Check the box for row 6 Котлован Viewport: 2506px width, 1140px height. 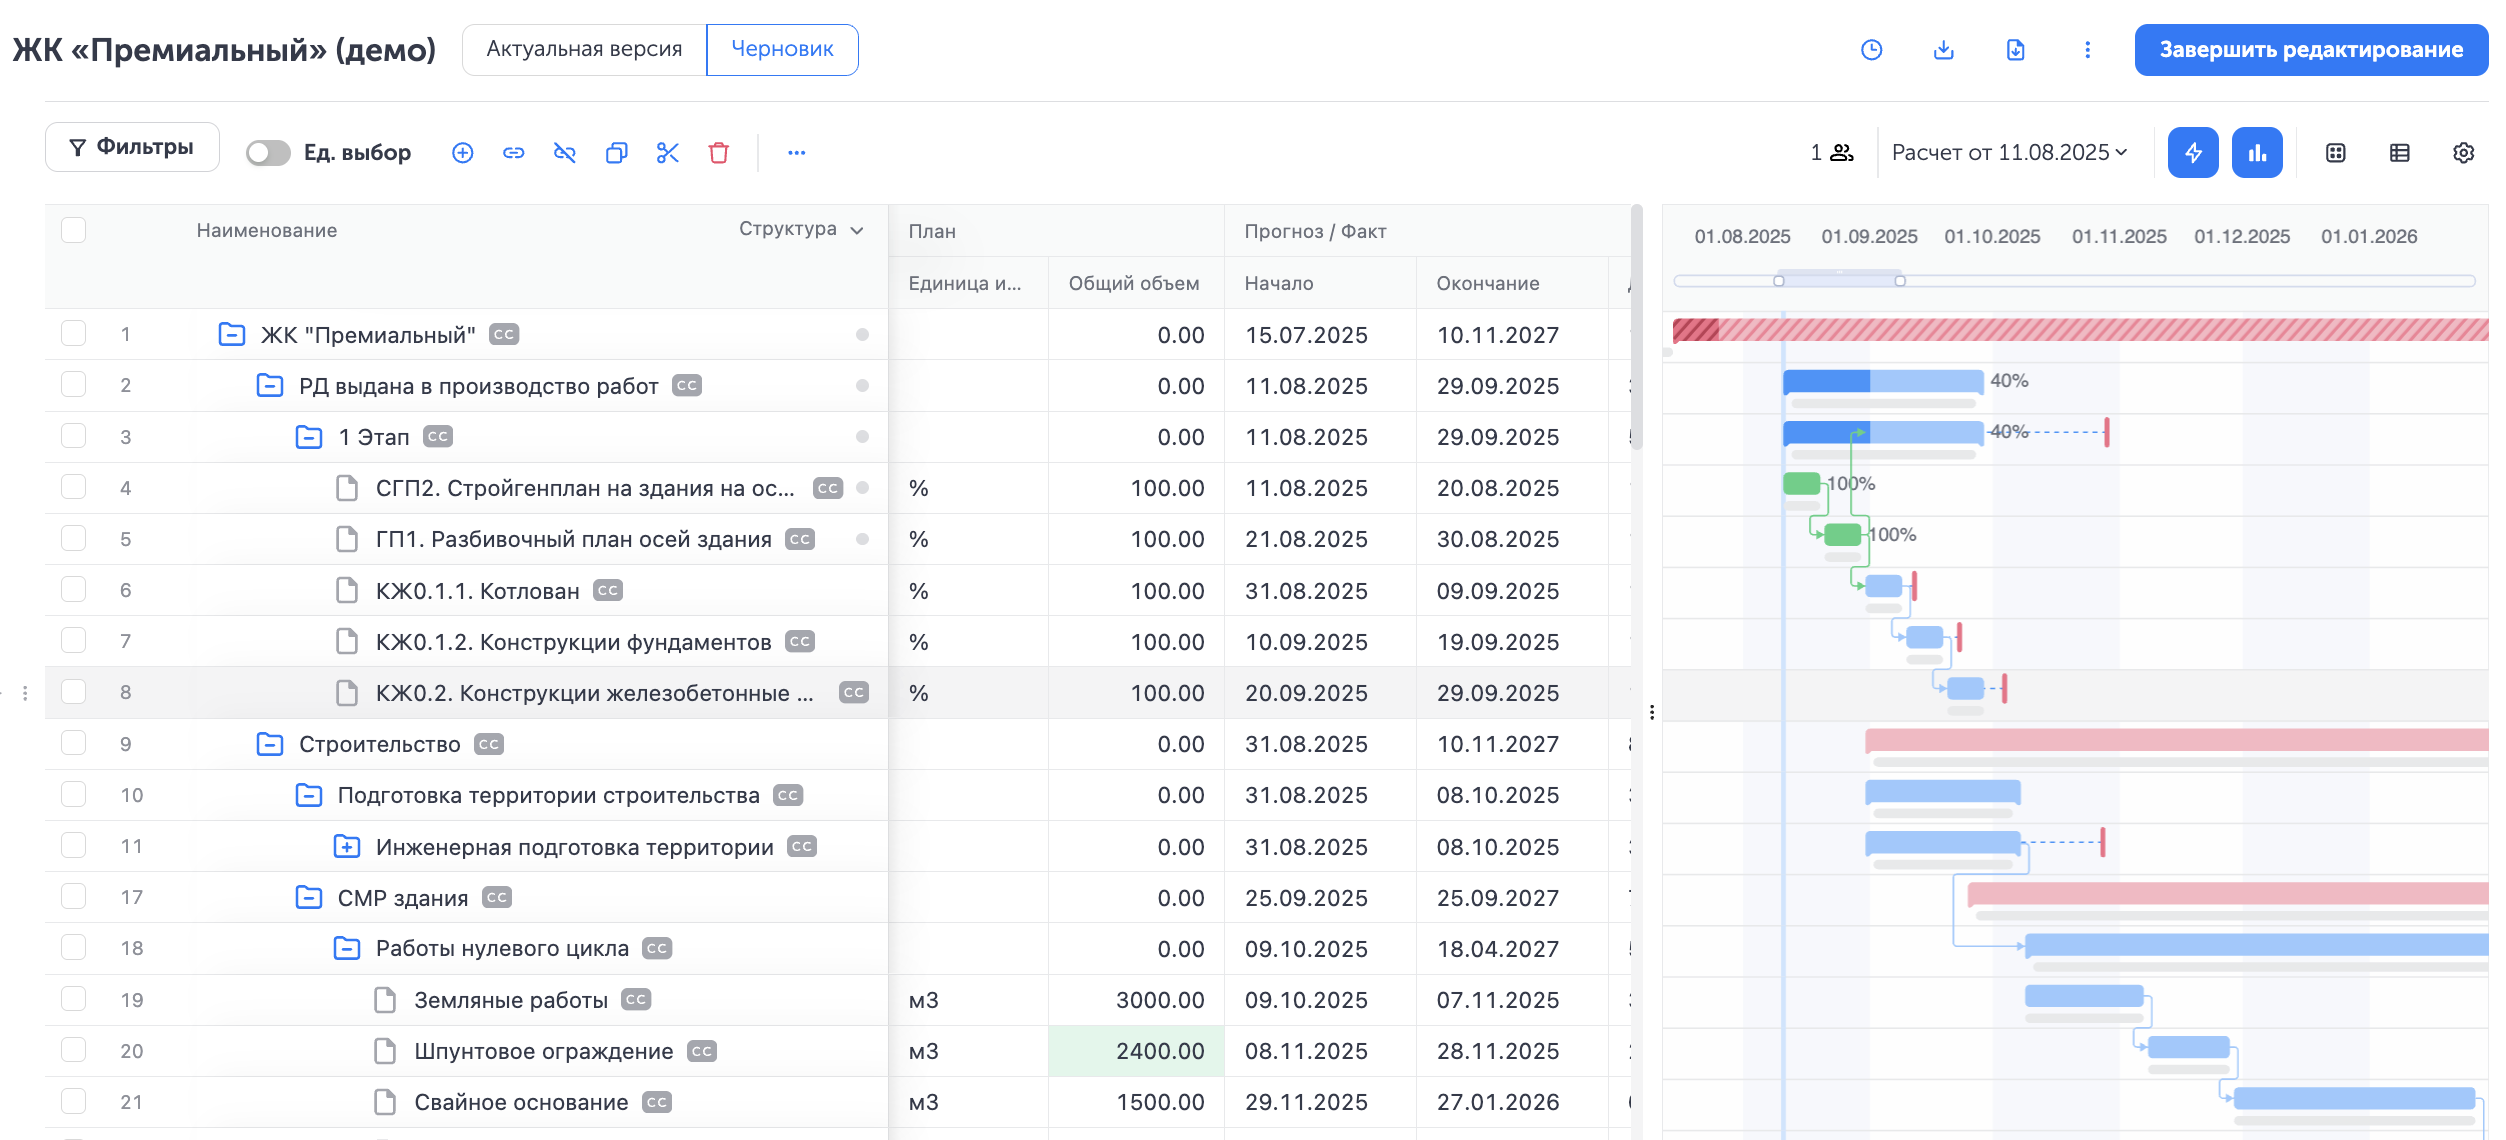(73, 590)
